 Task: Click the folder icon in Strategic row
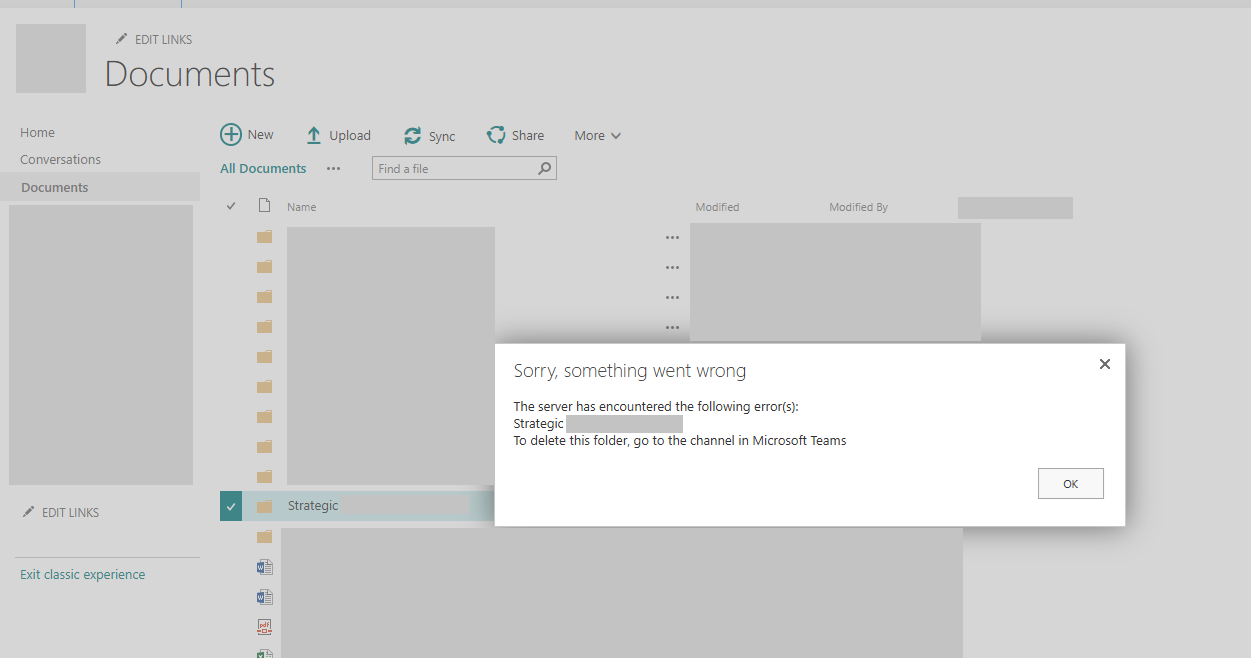[264, 506]
